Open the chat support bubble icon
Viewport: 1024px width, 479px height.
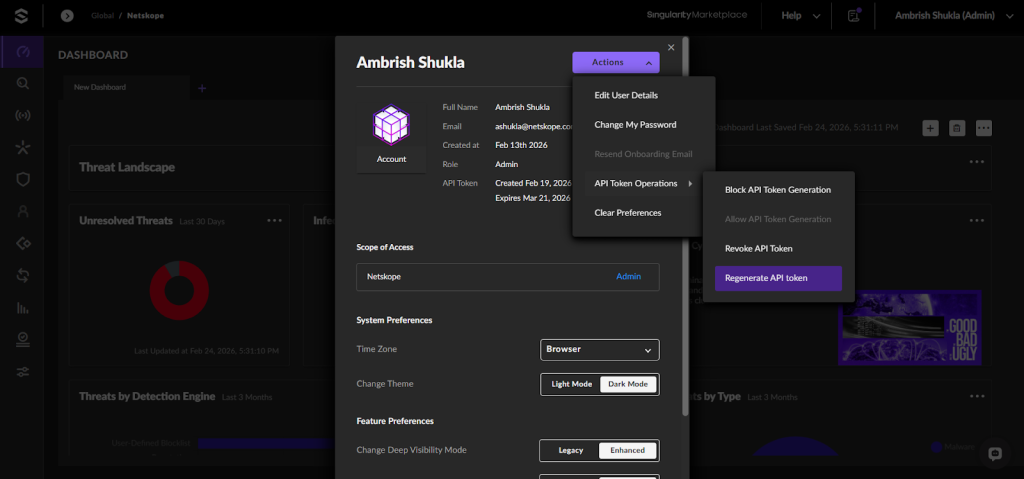[x=995, y=454]
